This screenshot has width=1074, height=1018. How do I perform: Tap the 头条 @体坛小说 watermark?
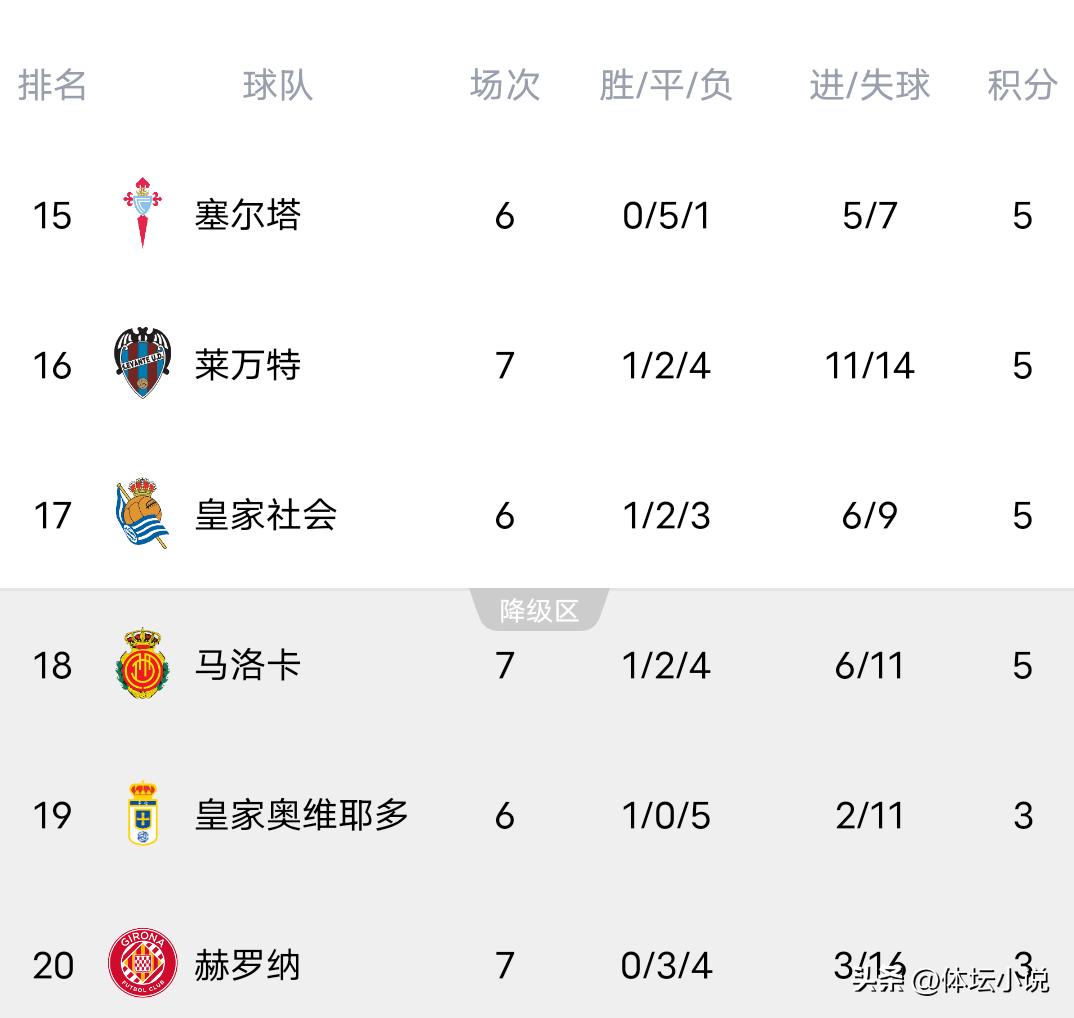pyautogui.click(x=950, y=980)
